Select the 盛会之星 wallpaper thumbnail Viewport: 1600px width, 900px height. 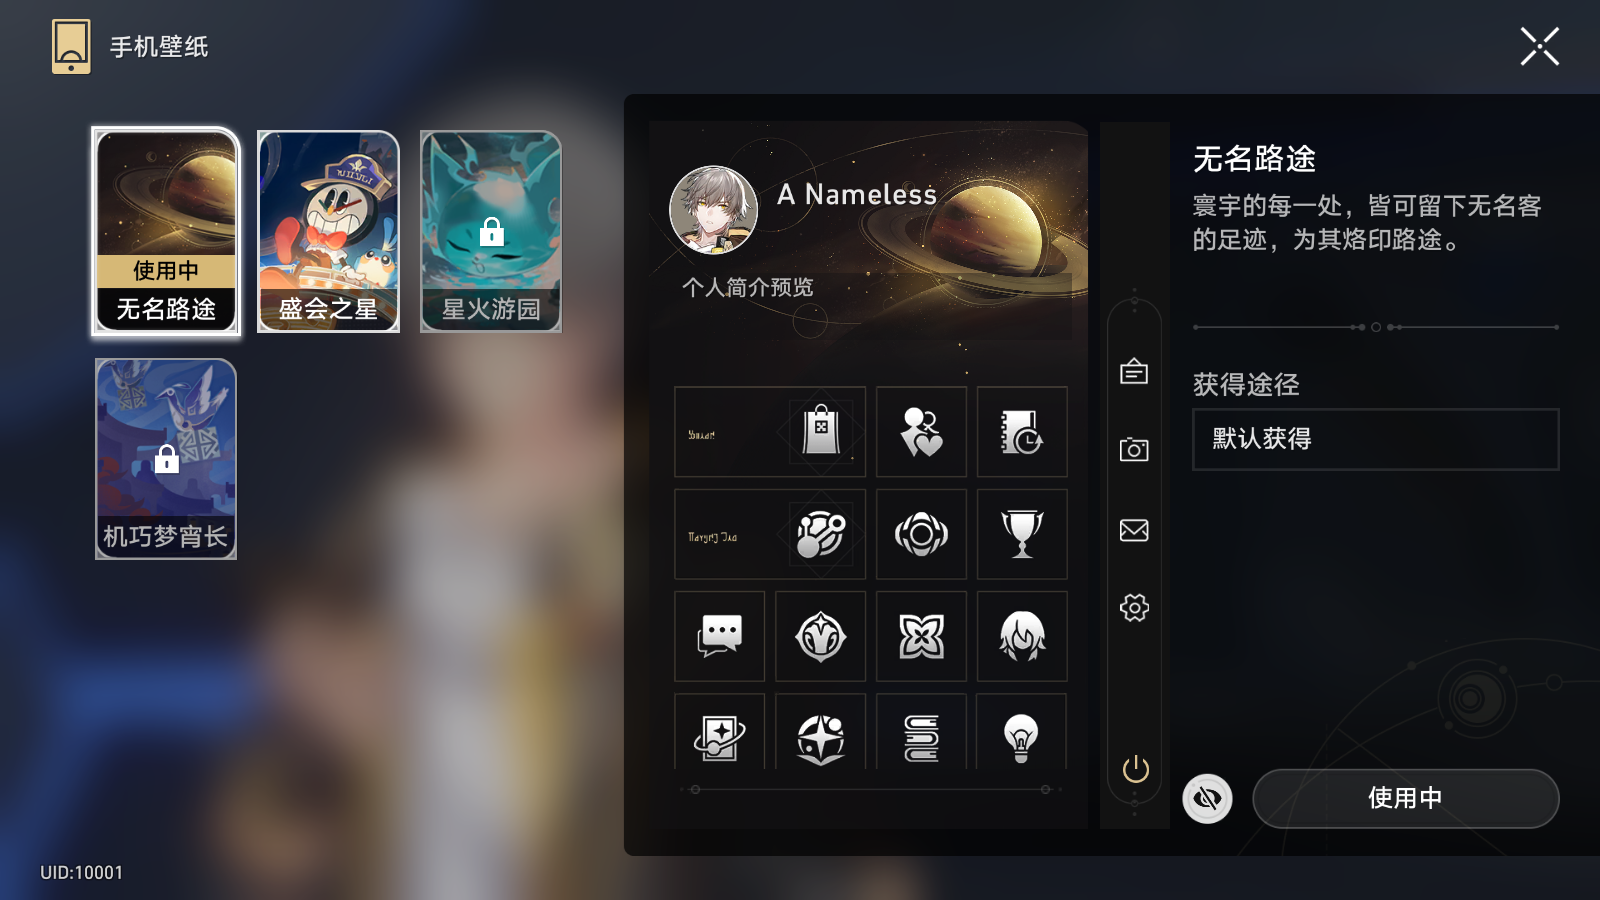pyautogui.click(x=328, y=231)
